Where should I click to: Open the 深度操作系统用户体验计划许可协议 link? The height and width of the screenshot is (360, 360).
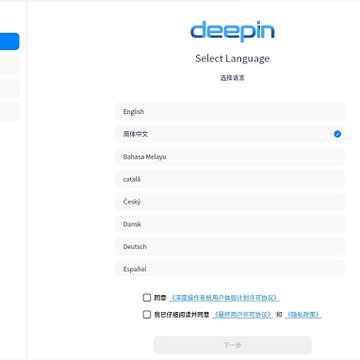coord(224,298)
